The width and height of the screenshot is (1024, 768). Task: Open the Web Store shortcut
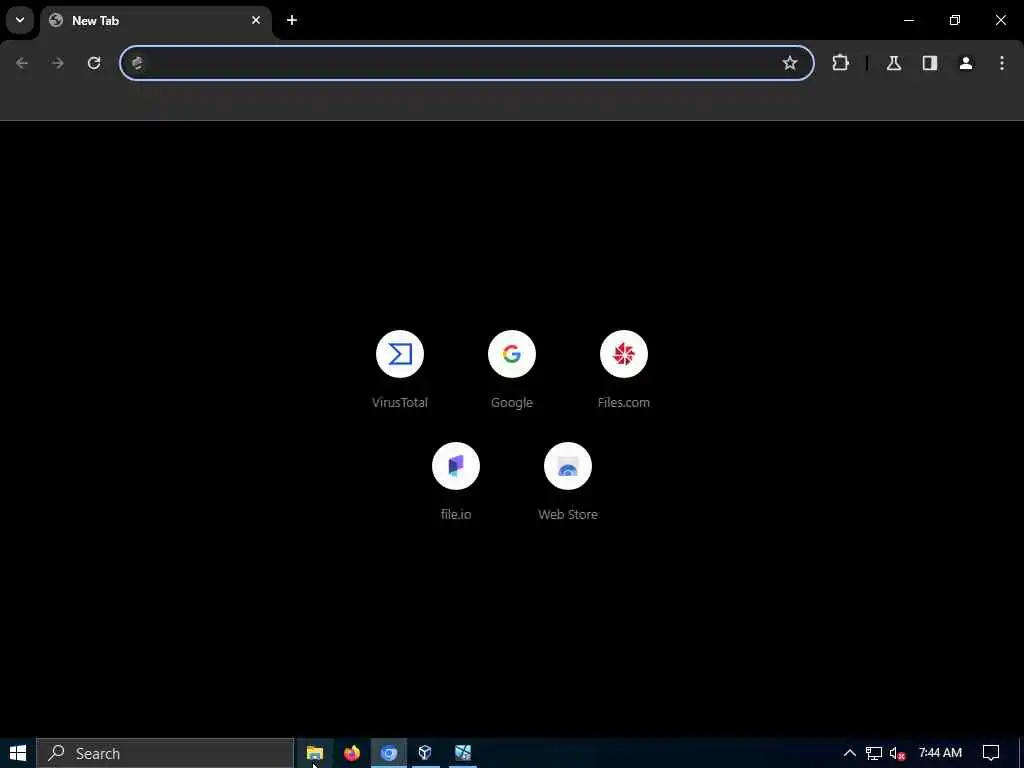[568, 466]
